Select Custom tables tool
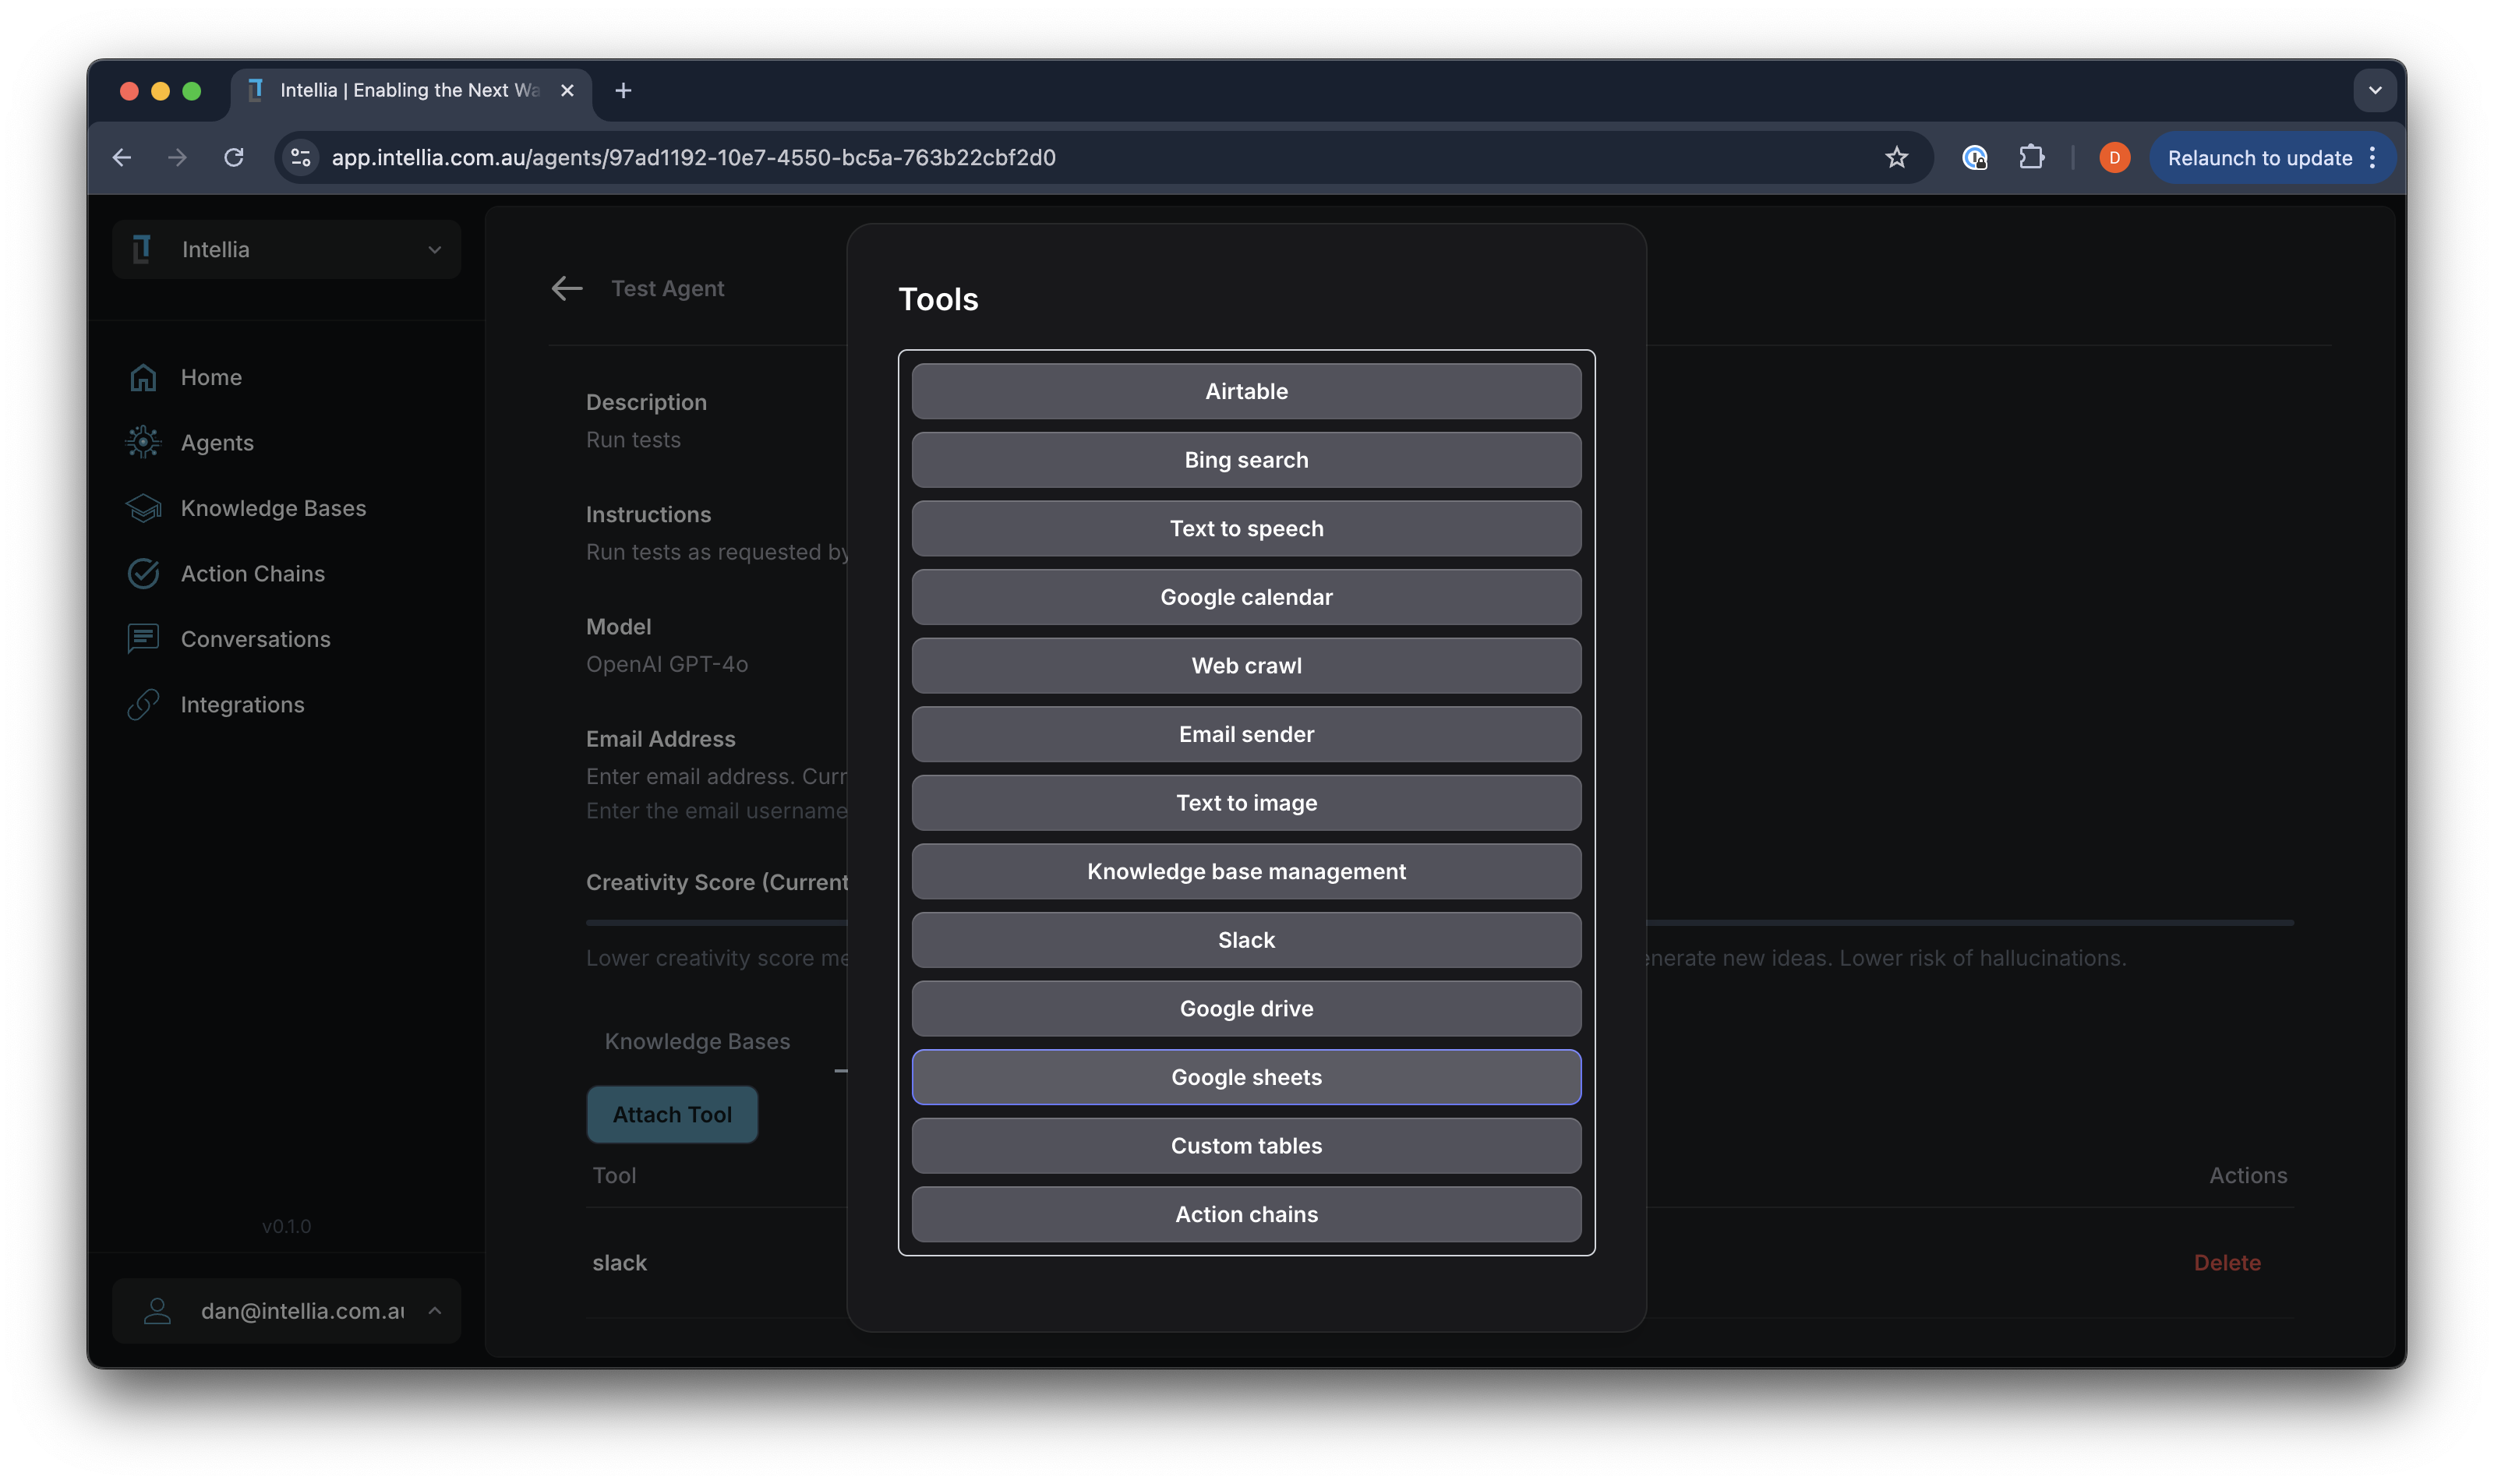Screen dimensions: 2494x1484 [1246, 1146]
